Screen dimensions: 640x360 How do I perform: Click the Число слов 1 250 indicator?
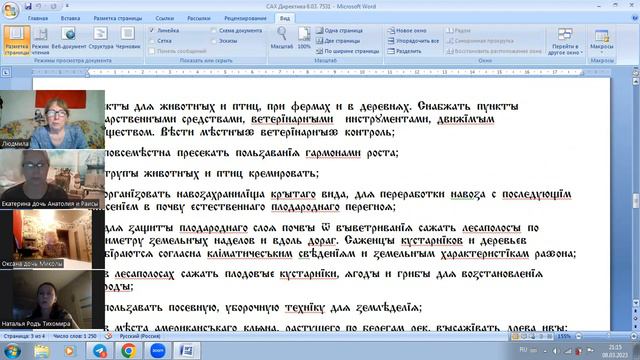pos(75,336)
